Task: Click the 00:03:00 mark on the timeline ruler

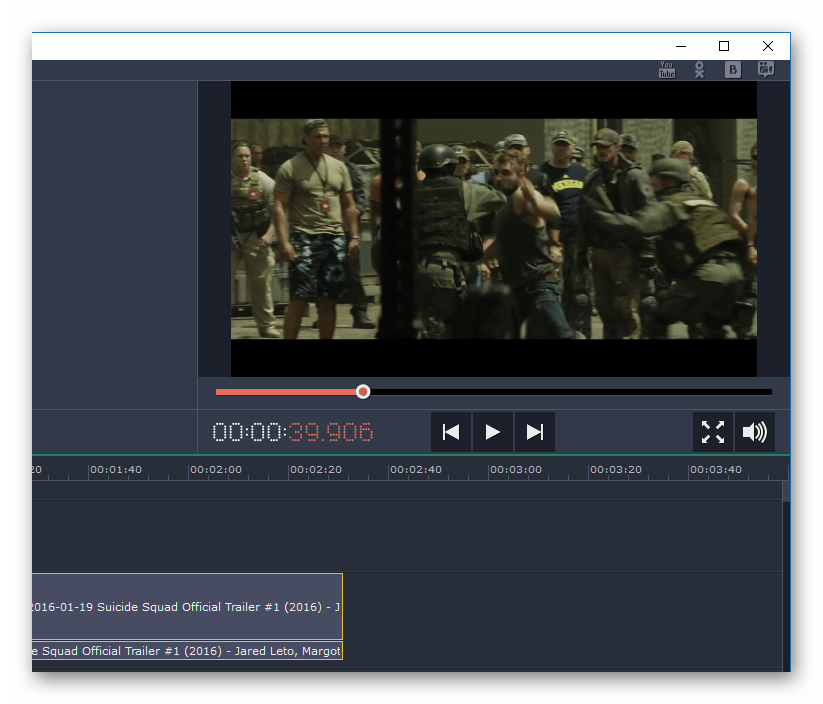Action: tap(515, 469)
